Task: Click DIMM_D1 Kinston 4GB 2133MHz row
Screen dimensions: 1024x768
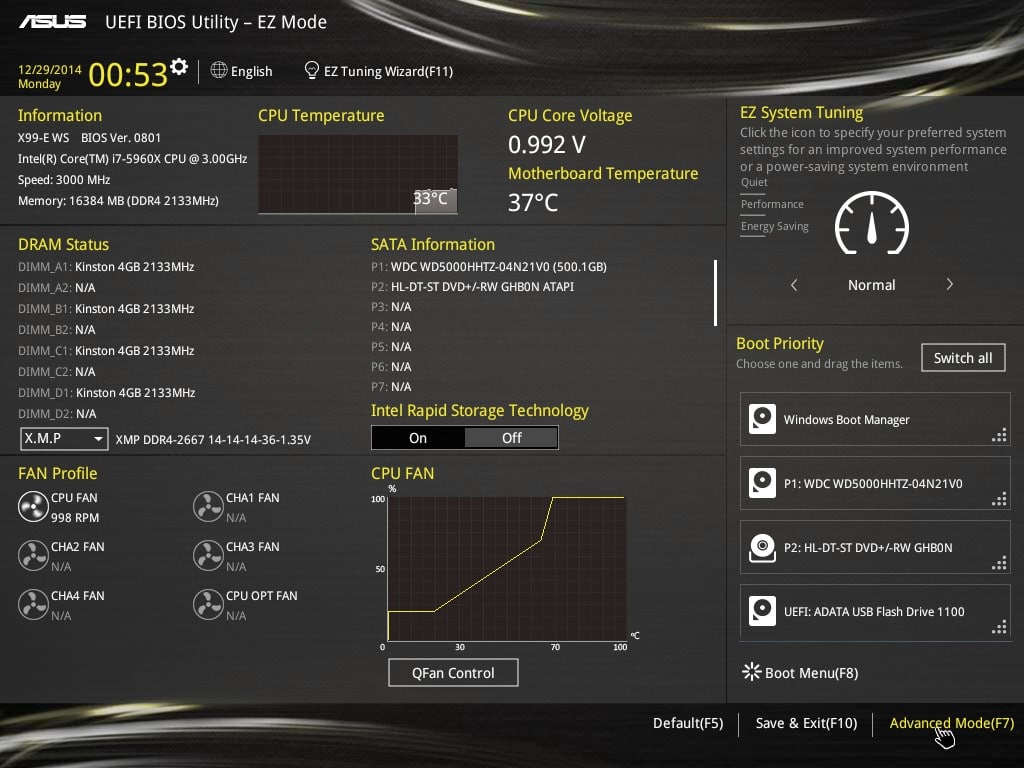Action: tap(106, 392)
